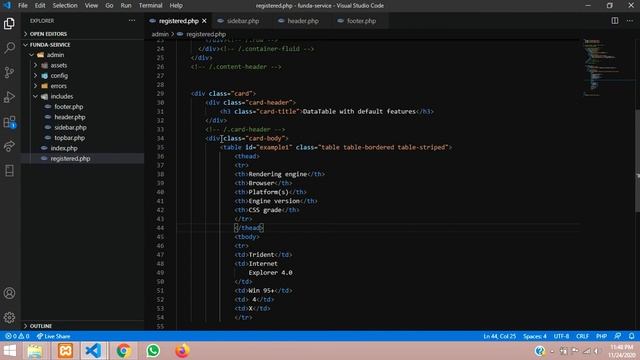Open the Run menu

pos(126,6)
